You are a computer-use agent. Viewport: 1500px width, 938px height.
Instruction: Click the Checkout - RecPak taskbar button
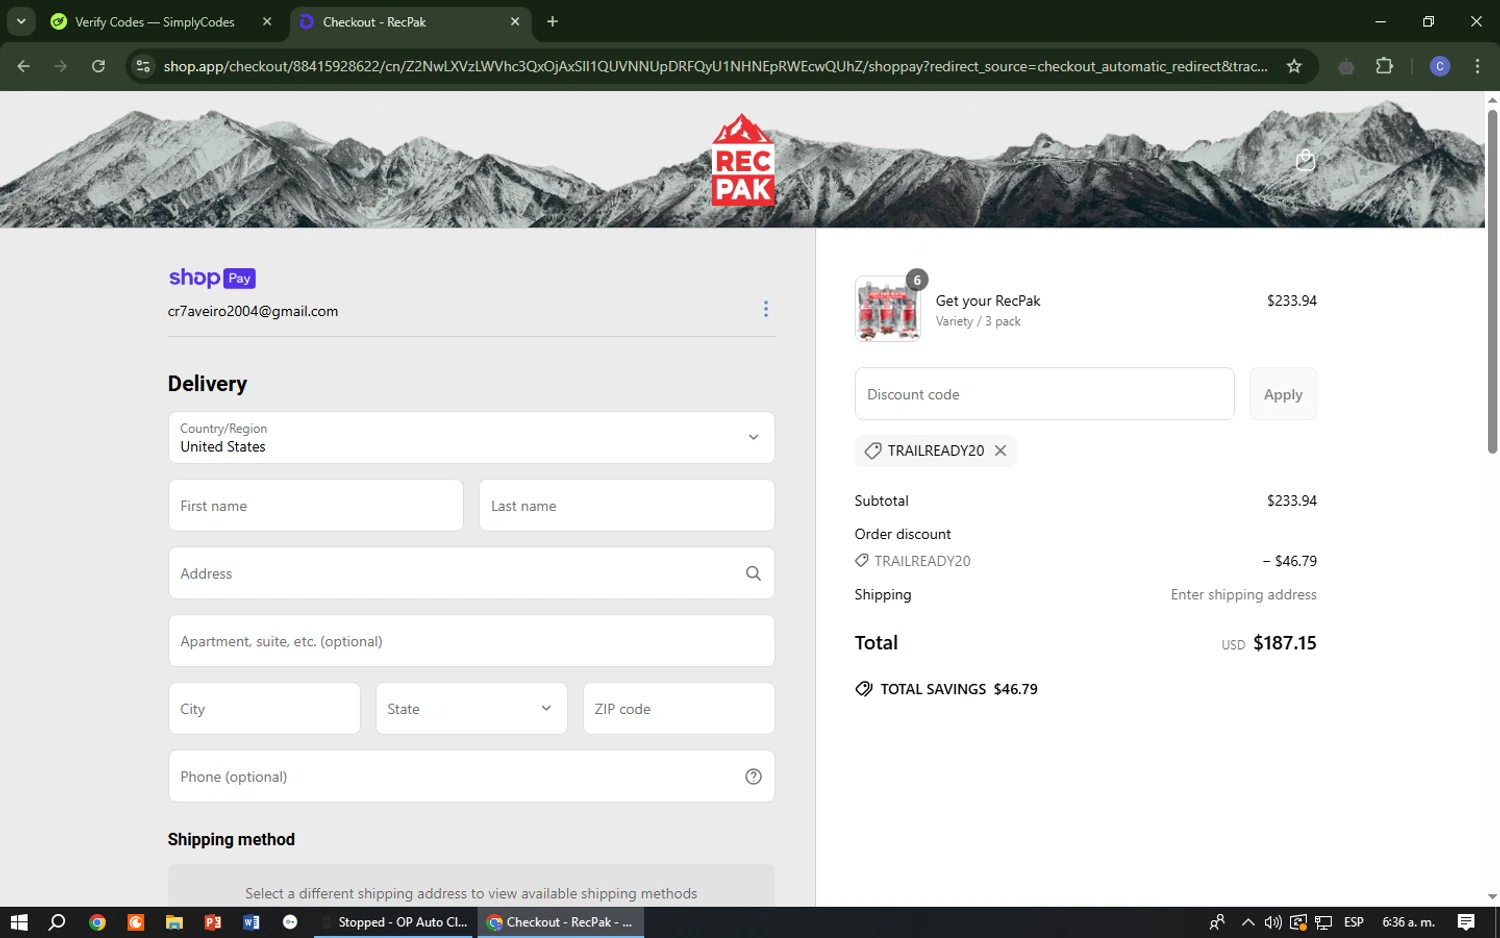[560, 922]
